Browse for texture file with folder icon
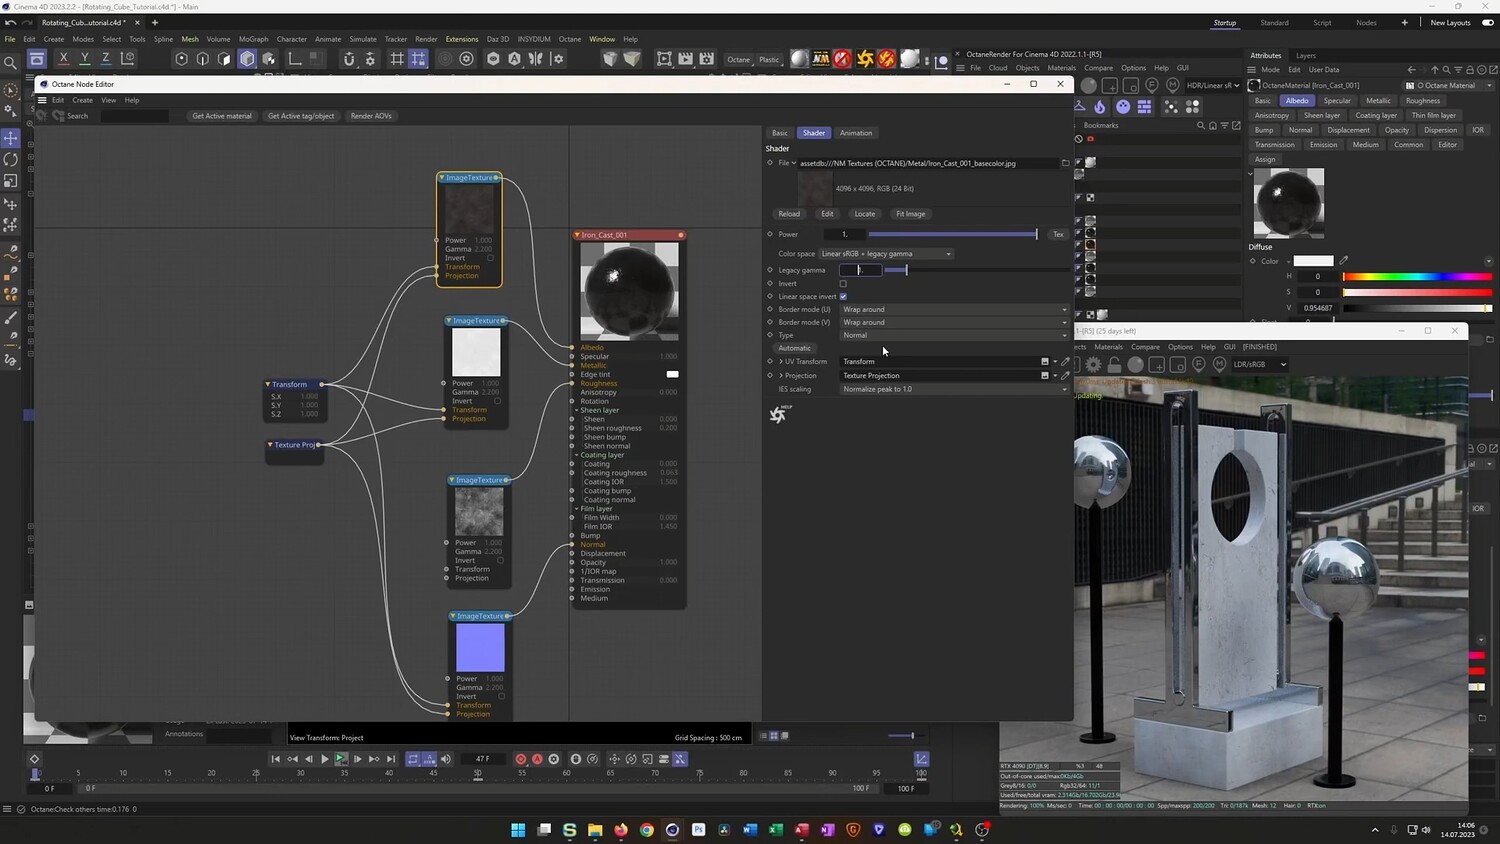Viewport: 1500px width, 844px height. pos(1065,163)
